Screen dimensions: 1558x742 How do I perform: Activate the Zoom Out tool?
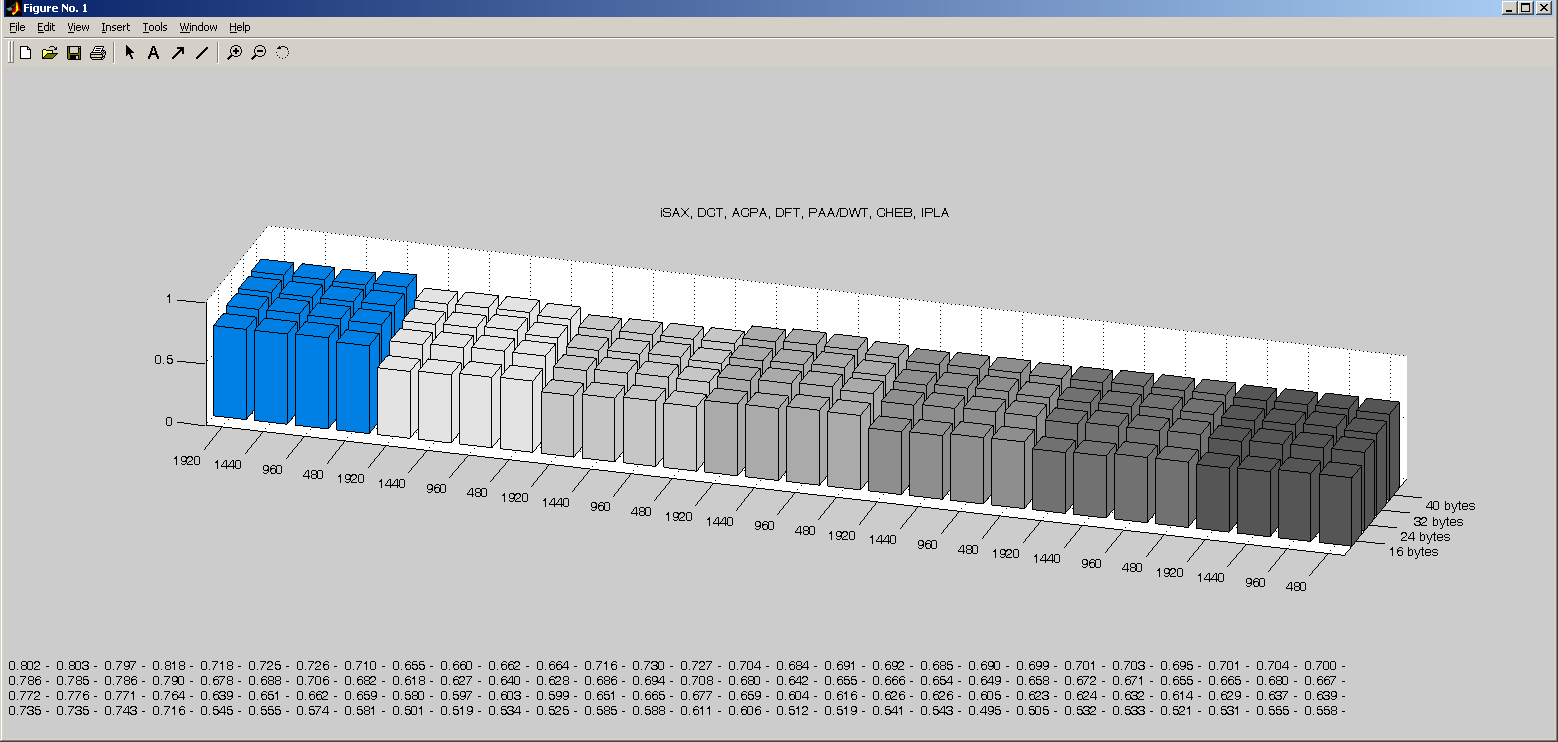(x=258, y=53)
